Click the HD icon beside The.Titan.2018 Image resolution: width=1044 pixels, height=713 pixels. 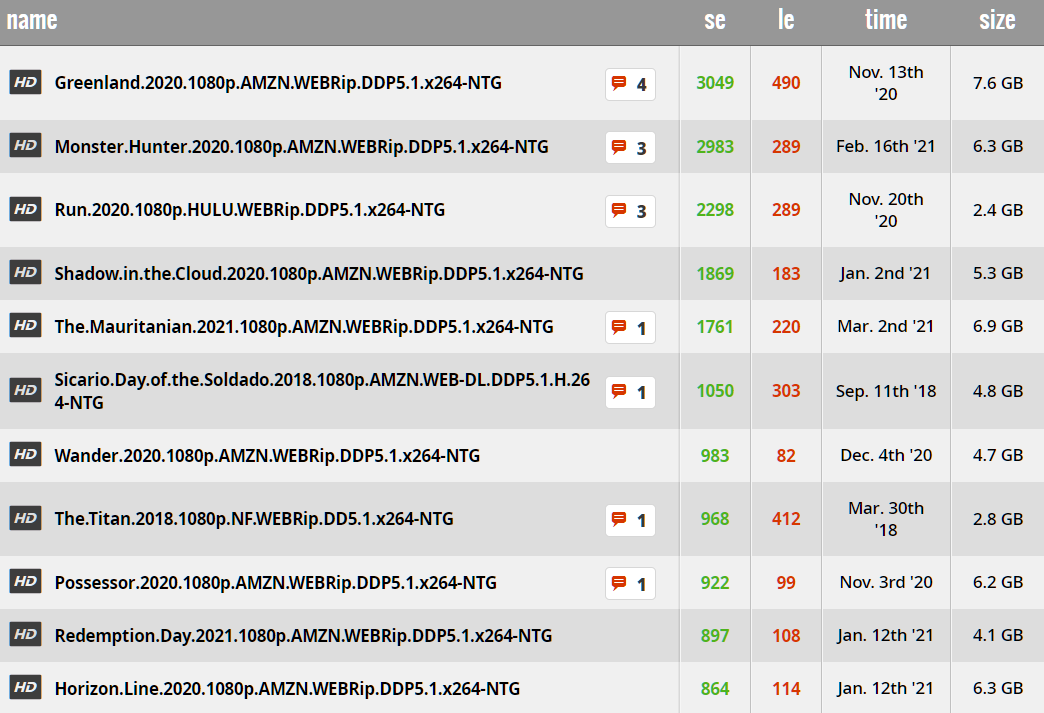tap(25, 519)
